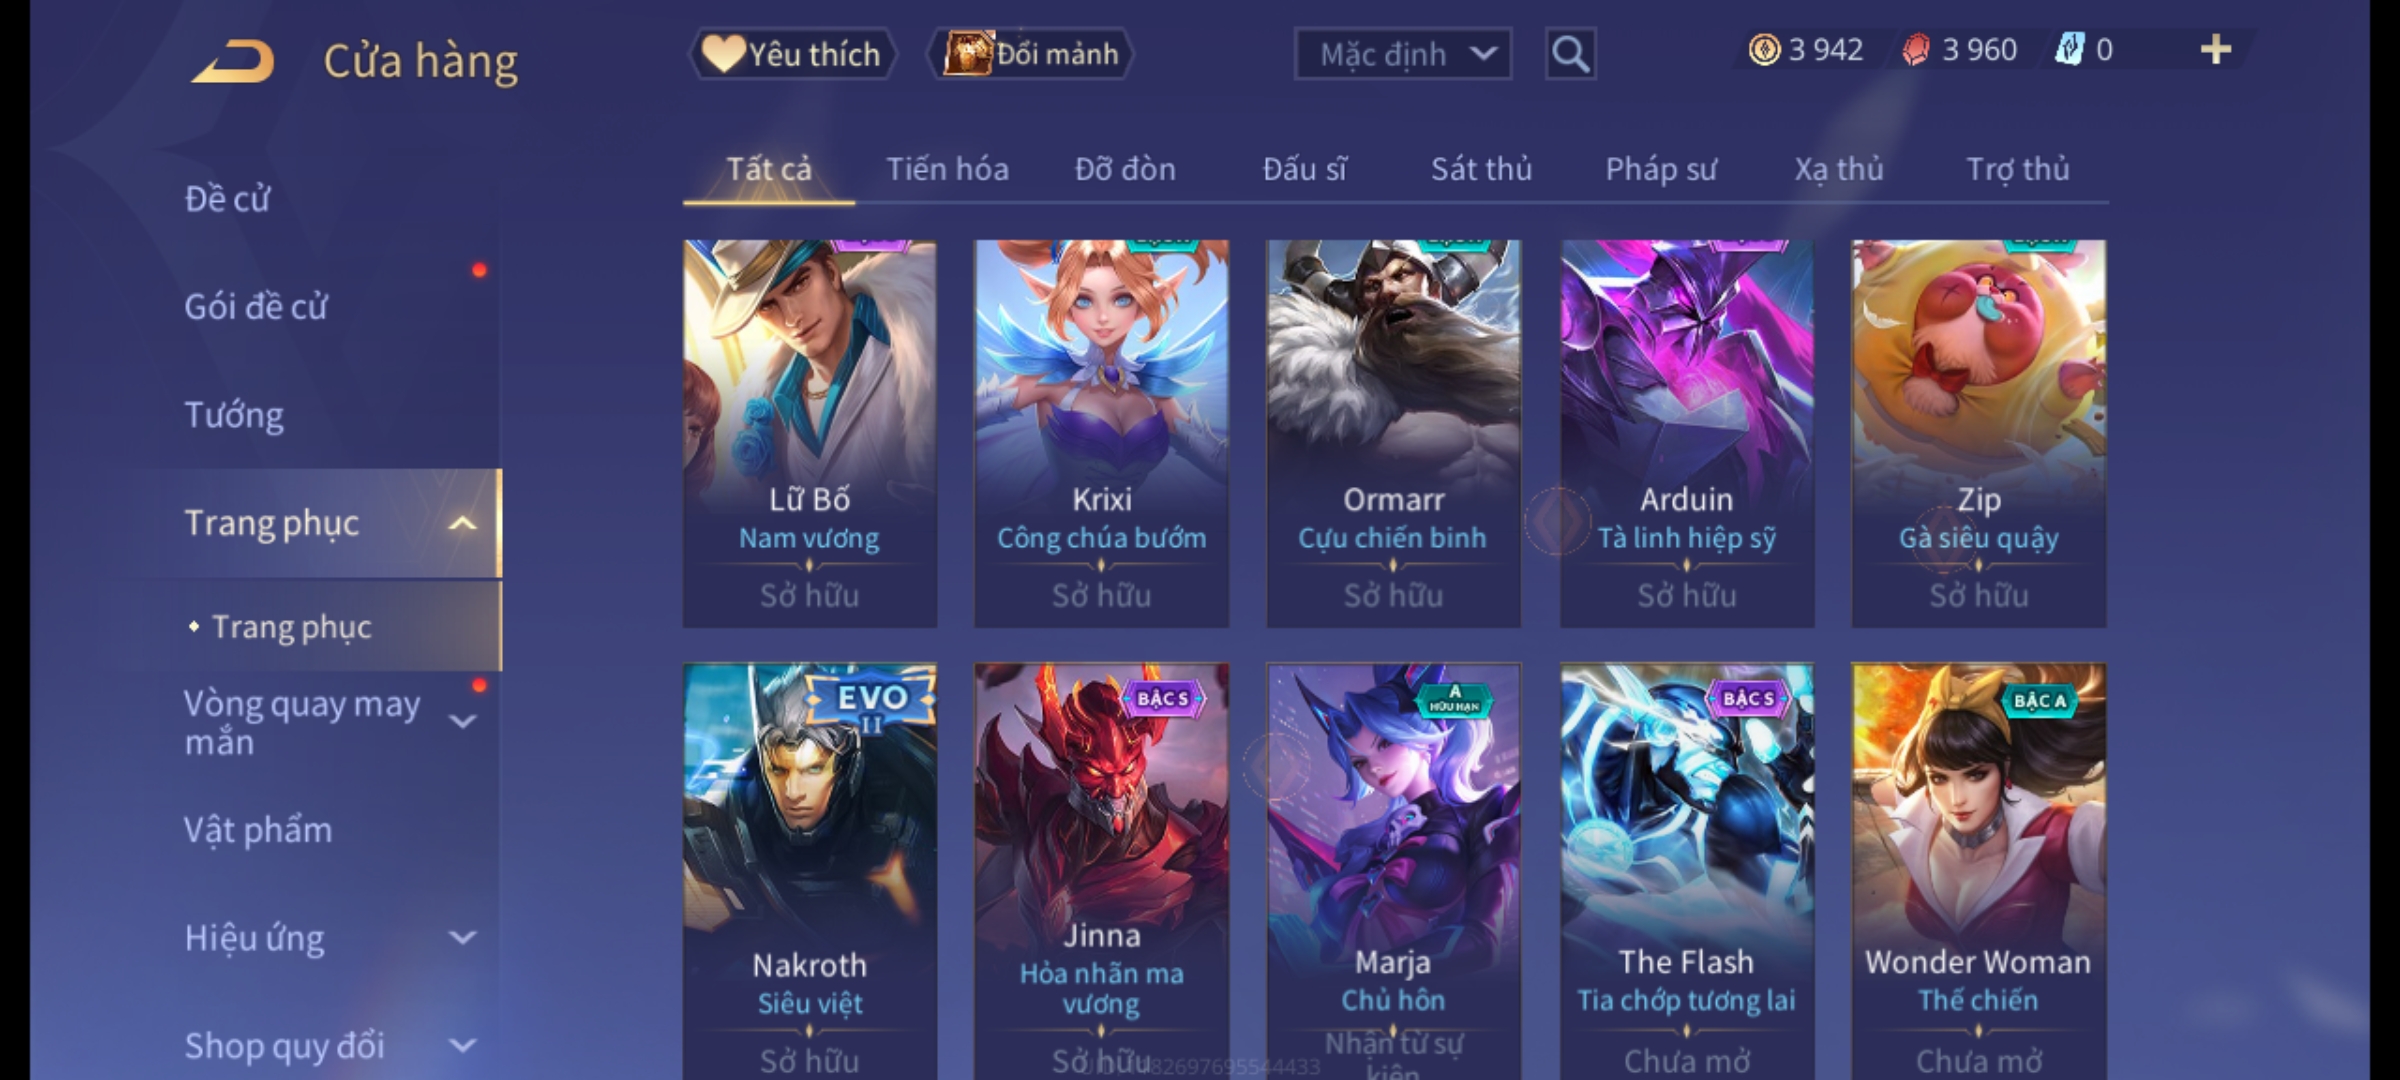Tap the back arrow icon beside Cửa hàng

(233, 61)
